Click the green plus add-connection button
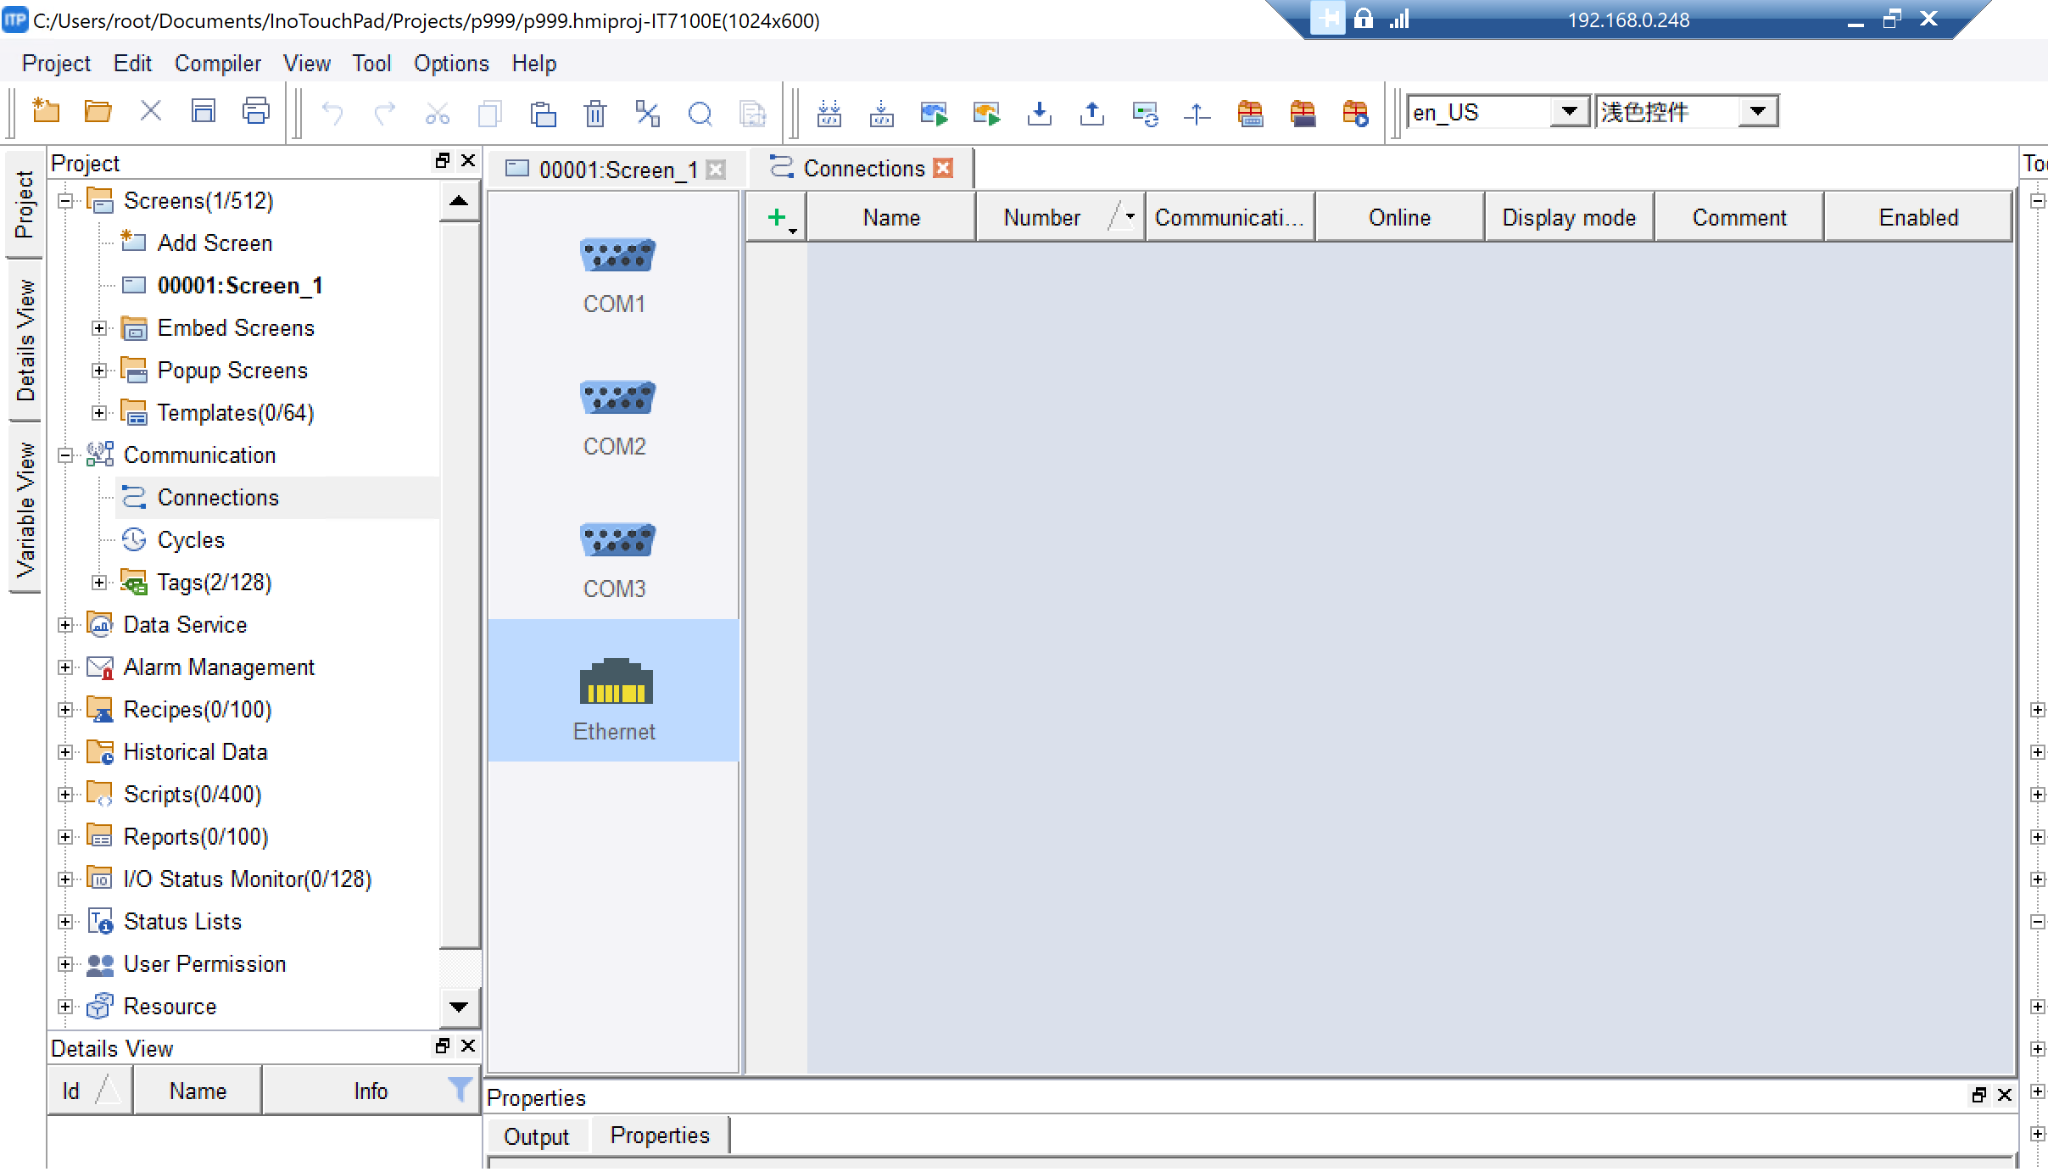The width and height of the screenshot is (2048, 1169). click(777, 217)
